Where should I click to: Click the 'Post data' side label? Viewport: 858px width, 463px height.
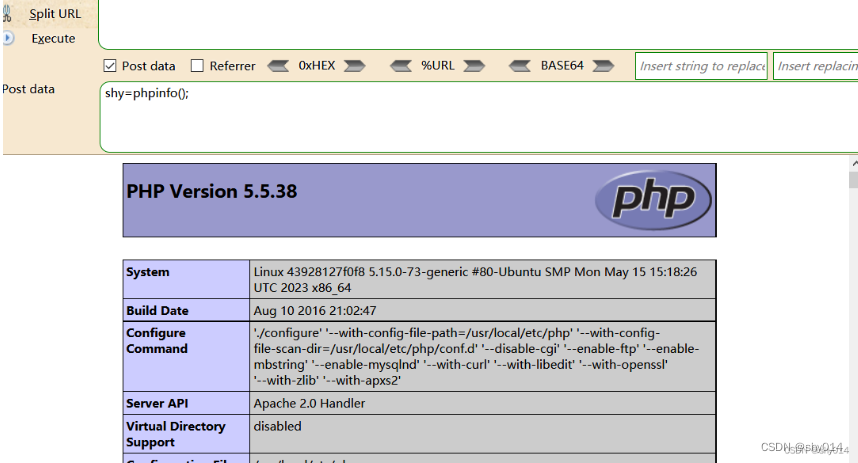pyautogui.click(x=28, y=89)
